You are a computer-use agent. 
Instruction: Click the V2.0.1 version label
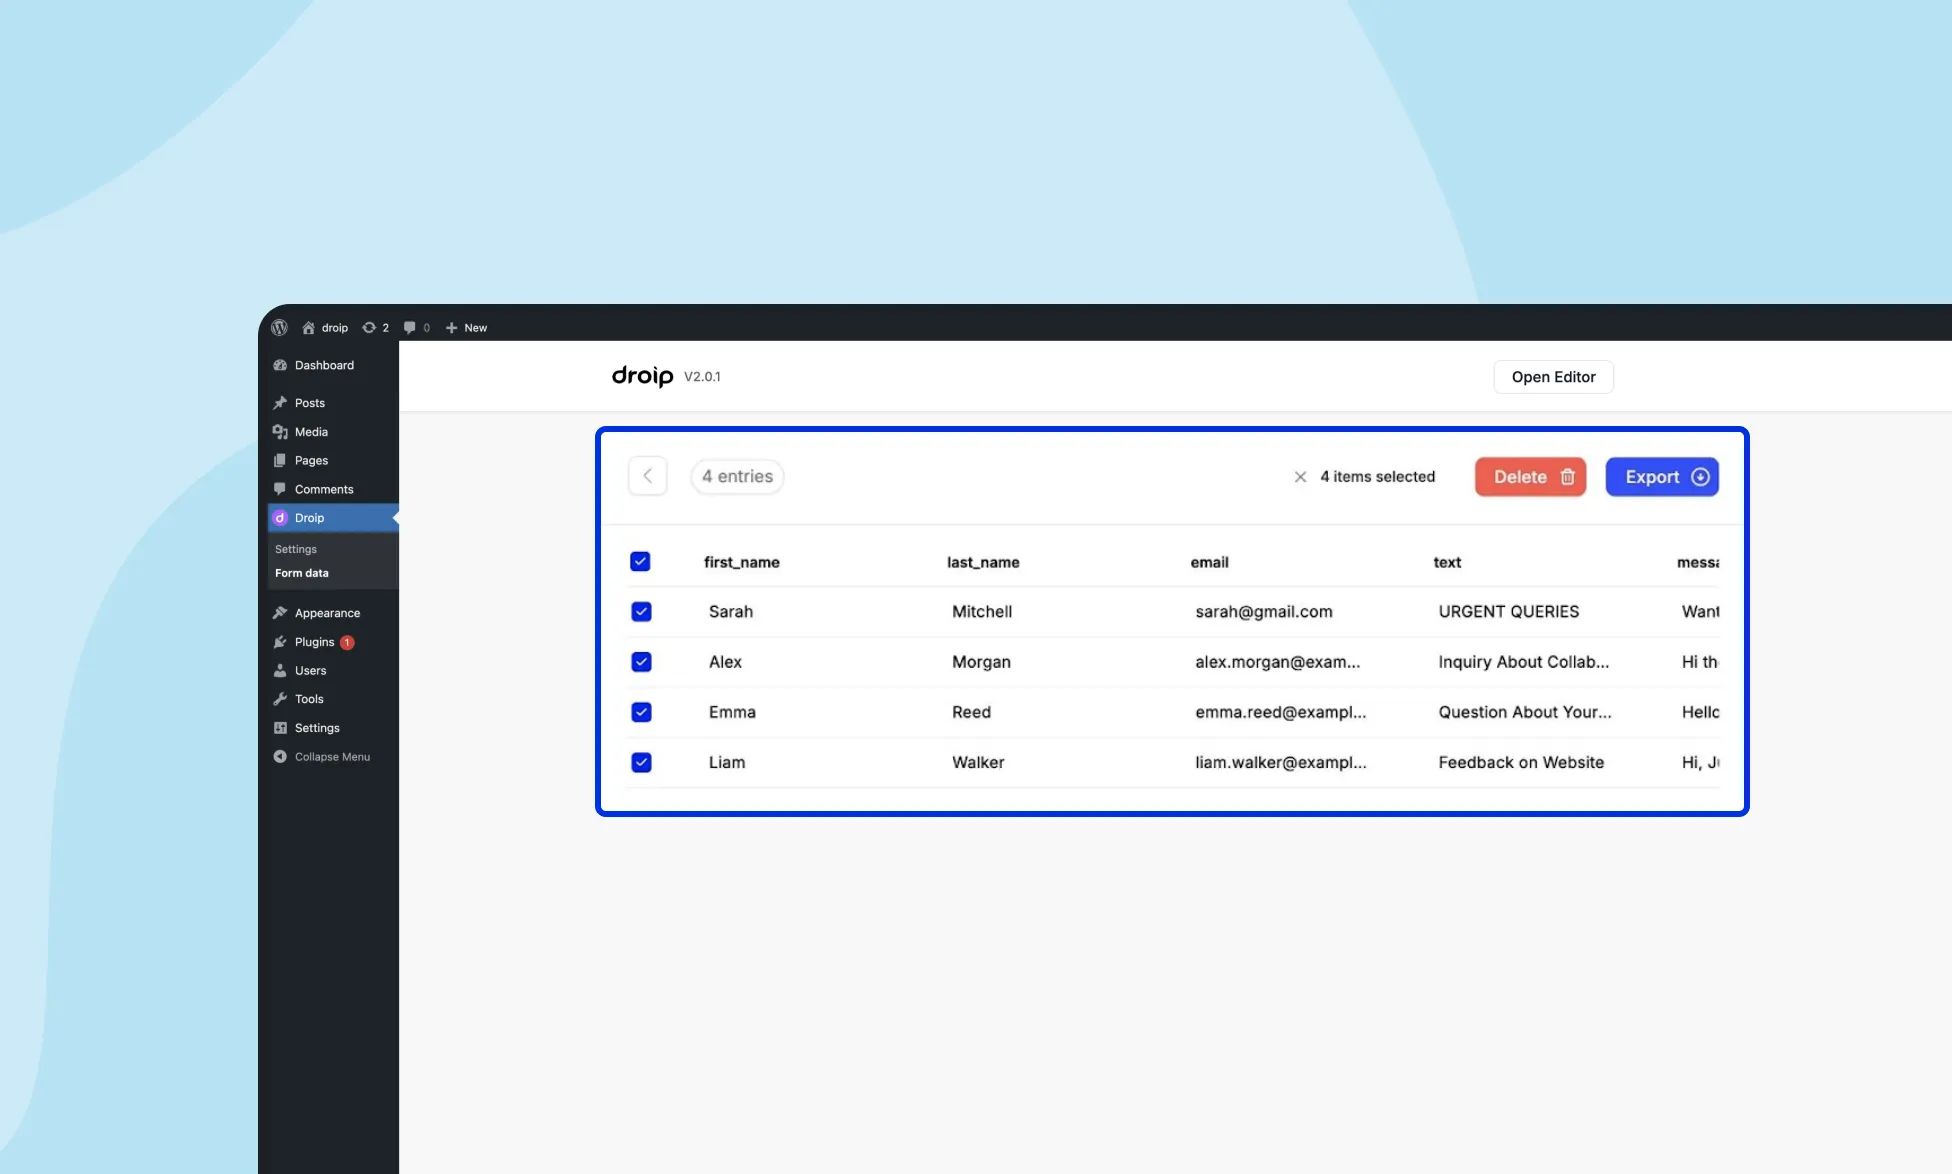[x=702, y=377]
